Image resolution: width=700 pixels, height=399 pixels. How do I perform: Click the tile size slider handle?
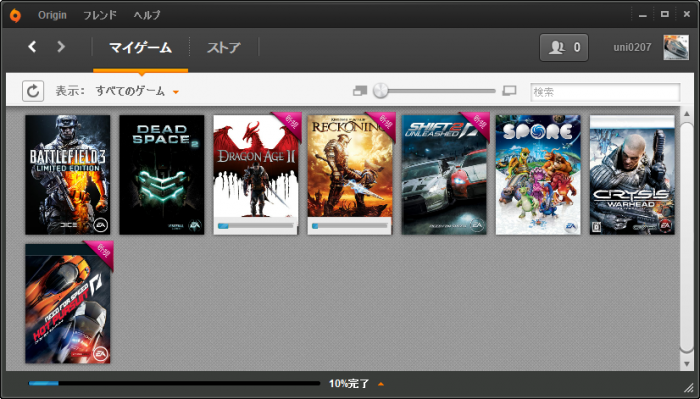[x=381, y=91]
